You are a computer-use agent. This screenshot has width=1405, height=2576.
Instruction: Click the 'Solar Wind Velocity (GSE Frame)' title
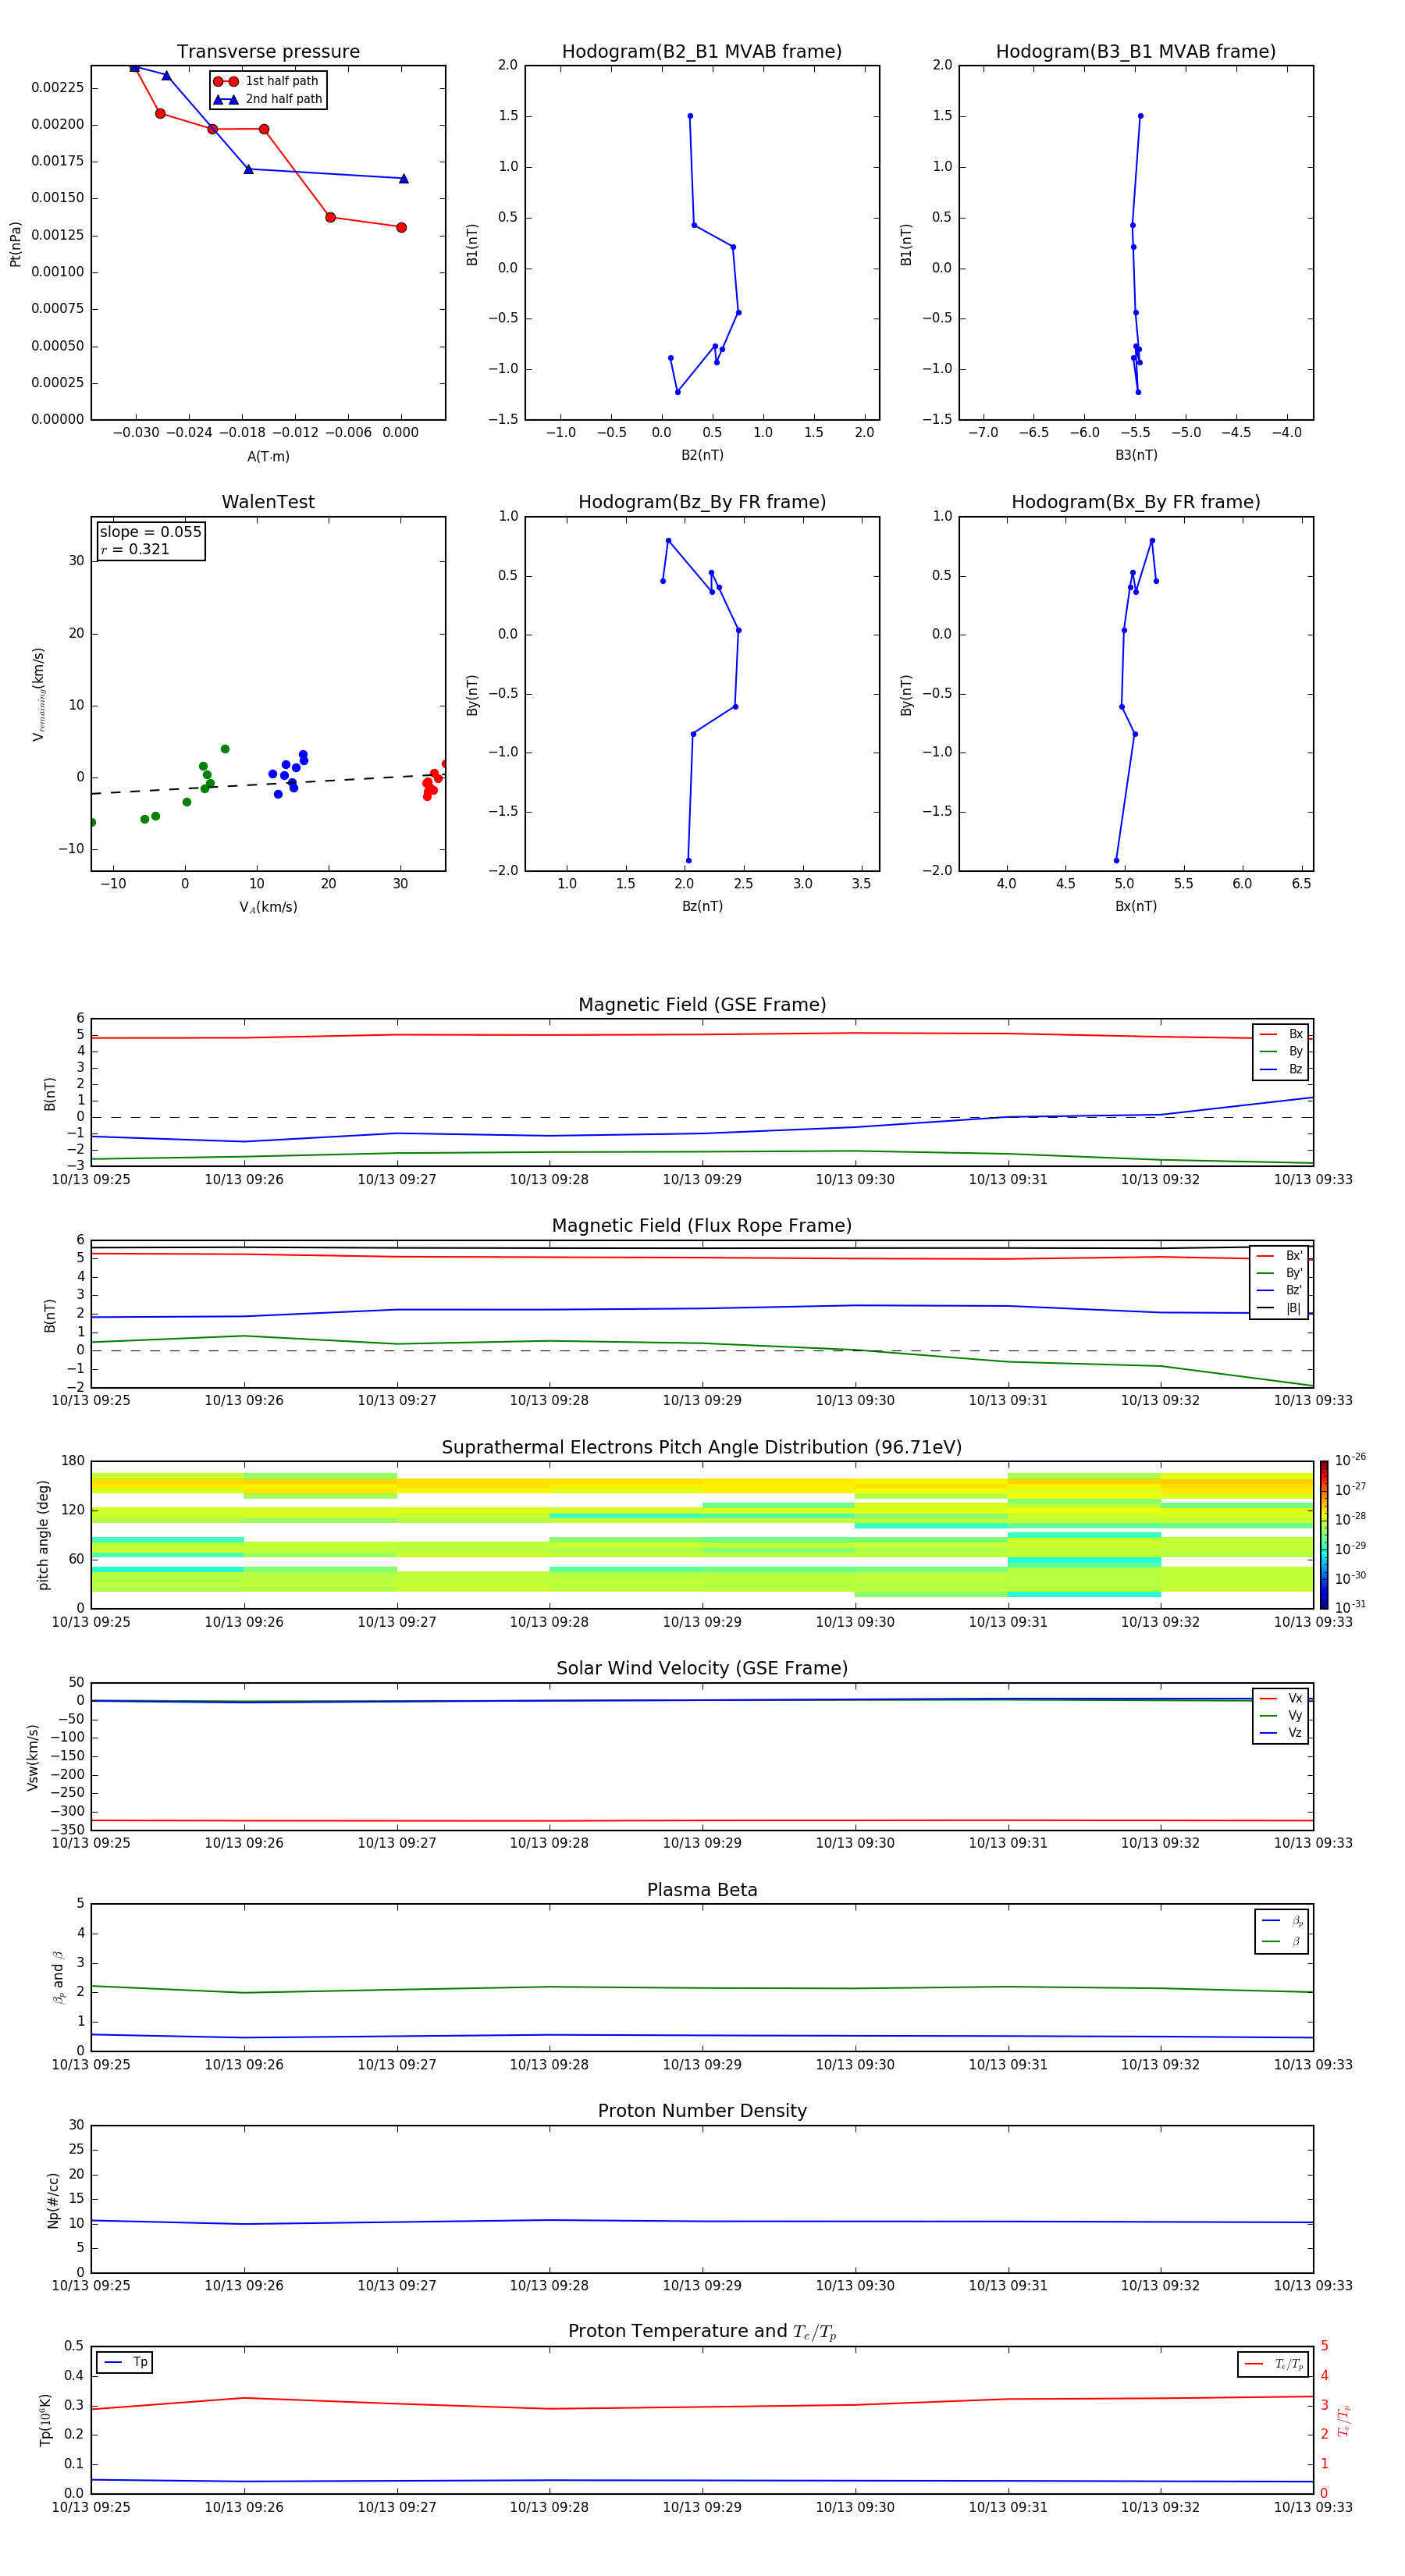[x=702, y=1668]
